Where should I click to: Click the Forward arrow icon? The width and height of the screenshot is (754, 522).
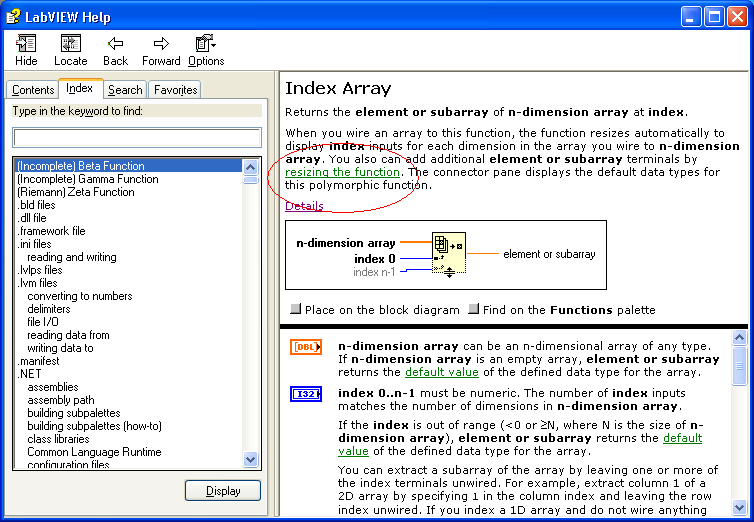[161, 44]
